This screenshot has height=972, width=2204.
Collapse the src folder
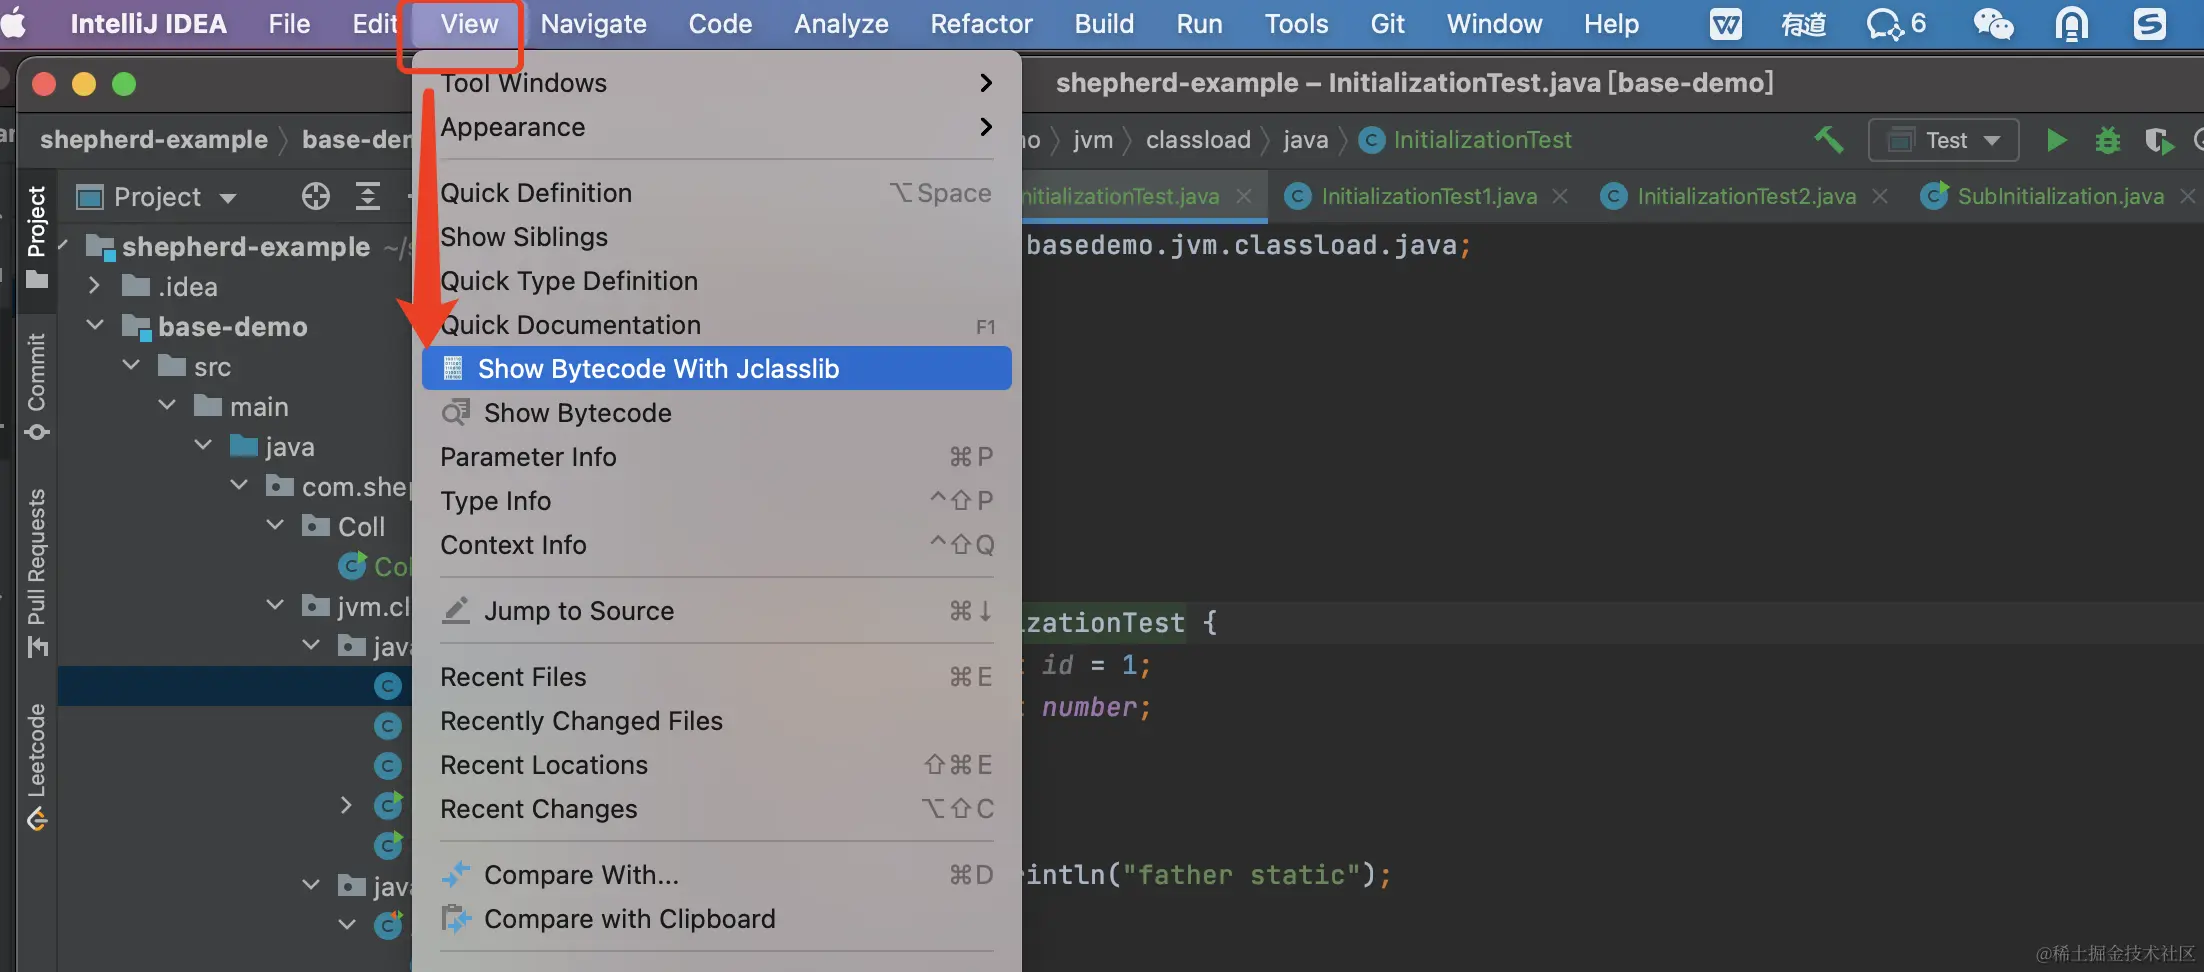(131, 366)
